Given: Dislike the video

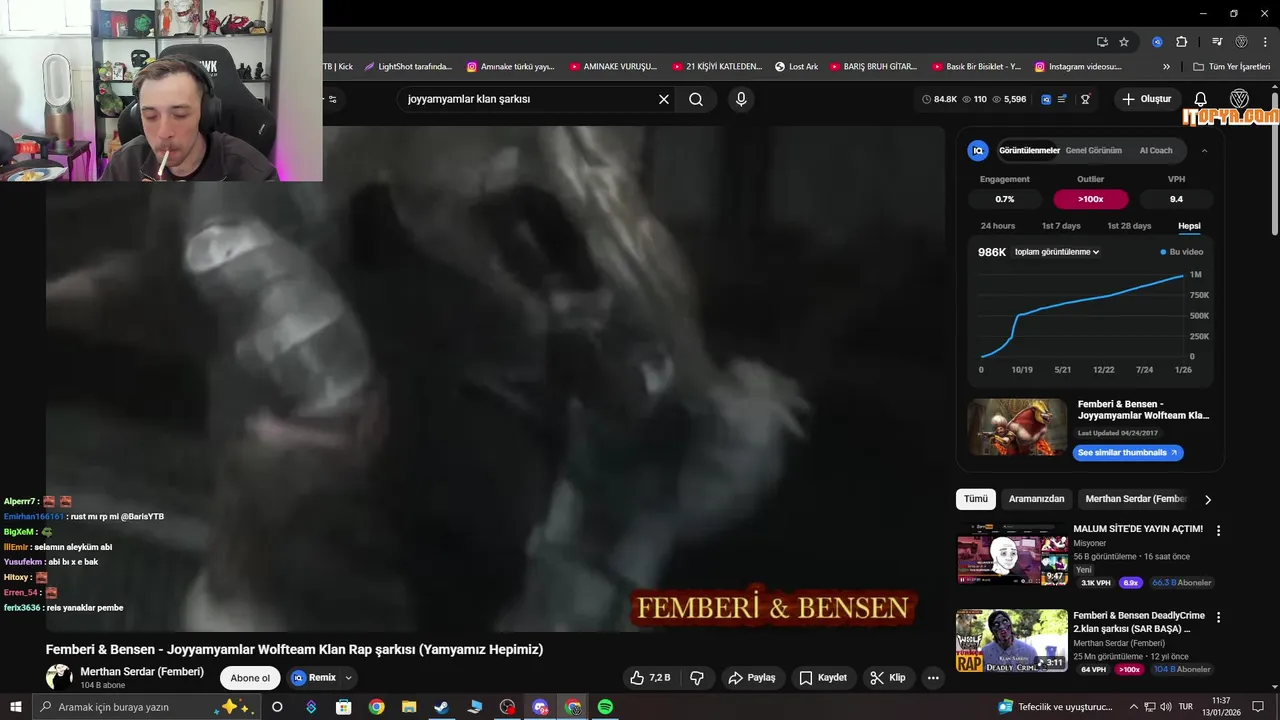Looking at the screenshot, I should click(697, 678).
